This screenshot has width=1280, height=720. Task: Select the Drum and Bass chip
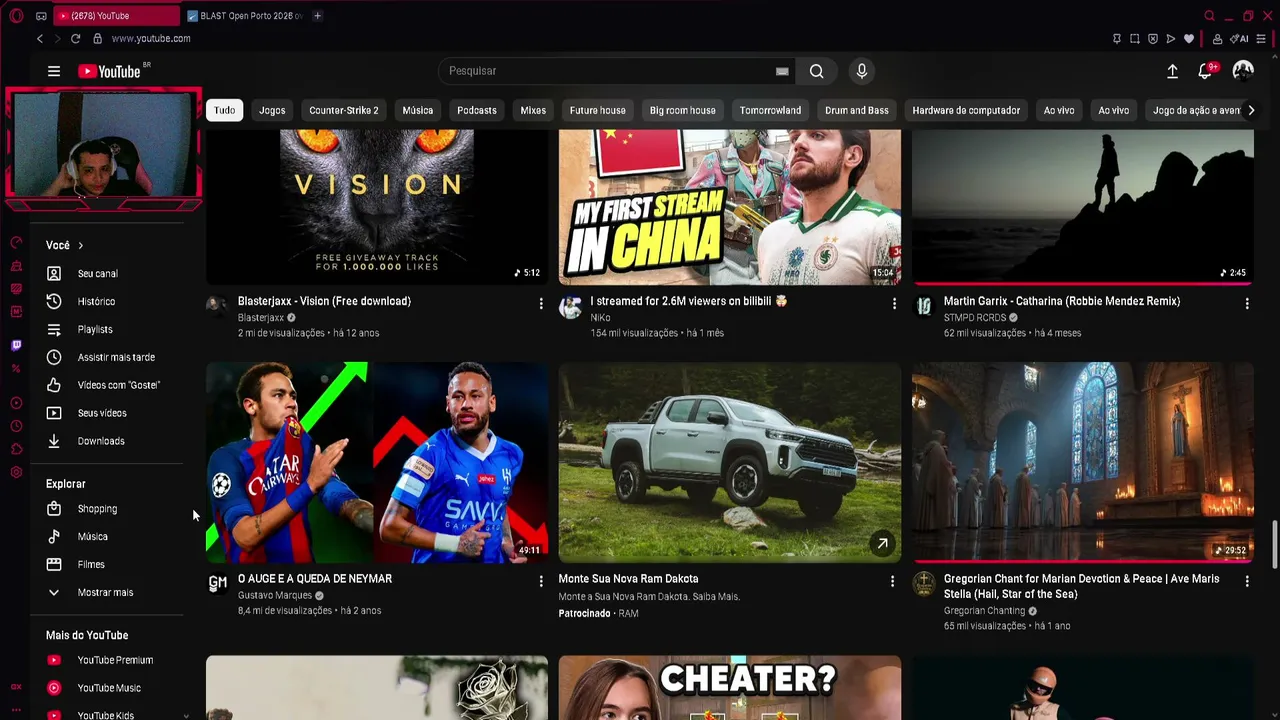click(x=857, y=110)
